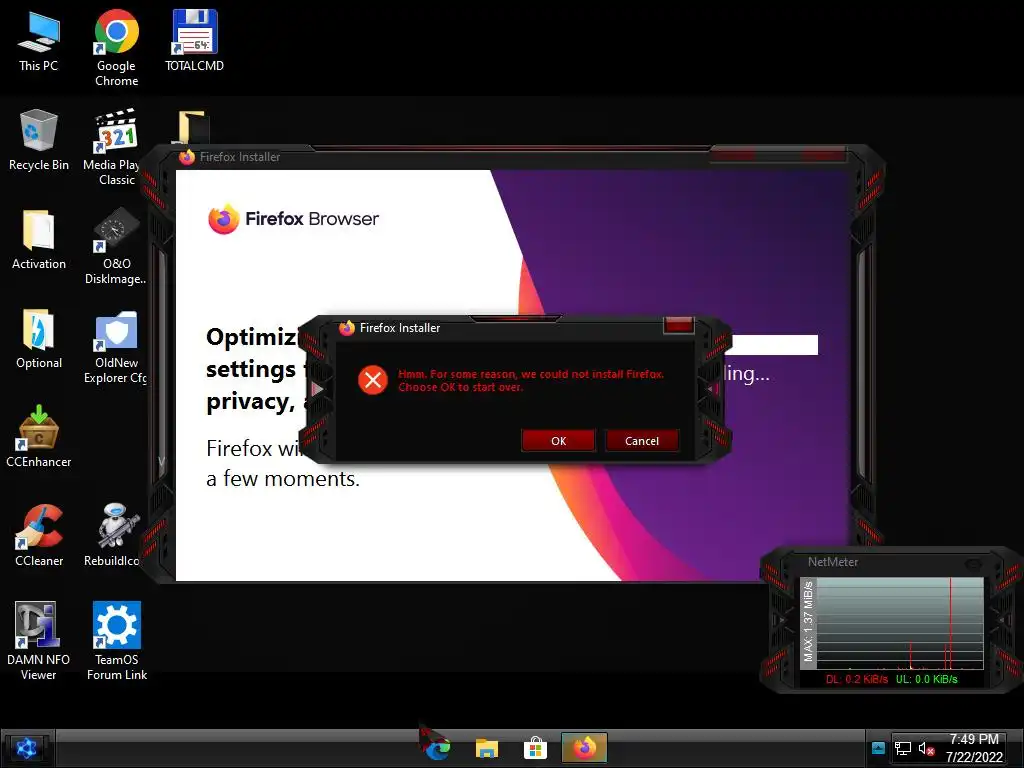
Task: Click the Start button on the taskbar
Action: click(x=27, y=748)
